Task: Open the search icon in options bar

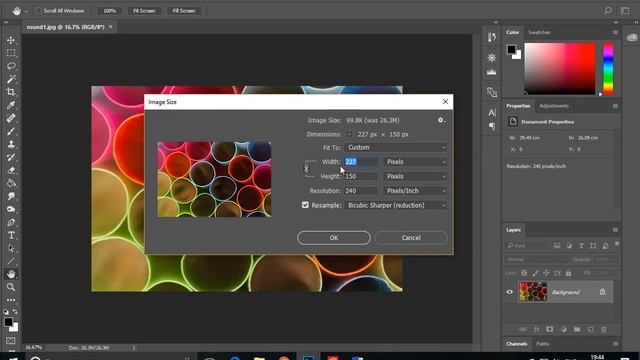Action: pyautogui.click(x=608, y=11)
